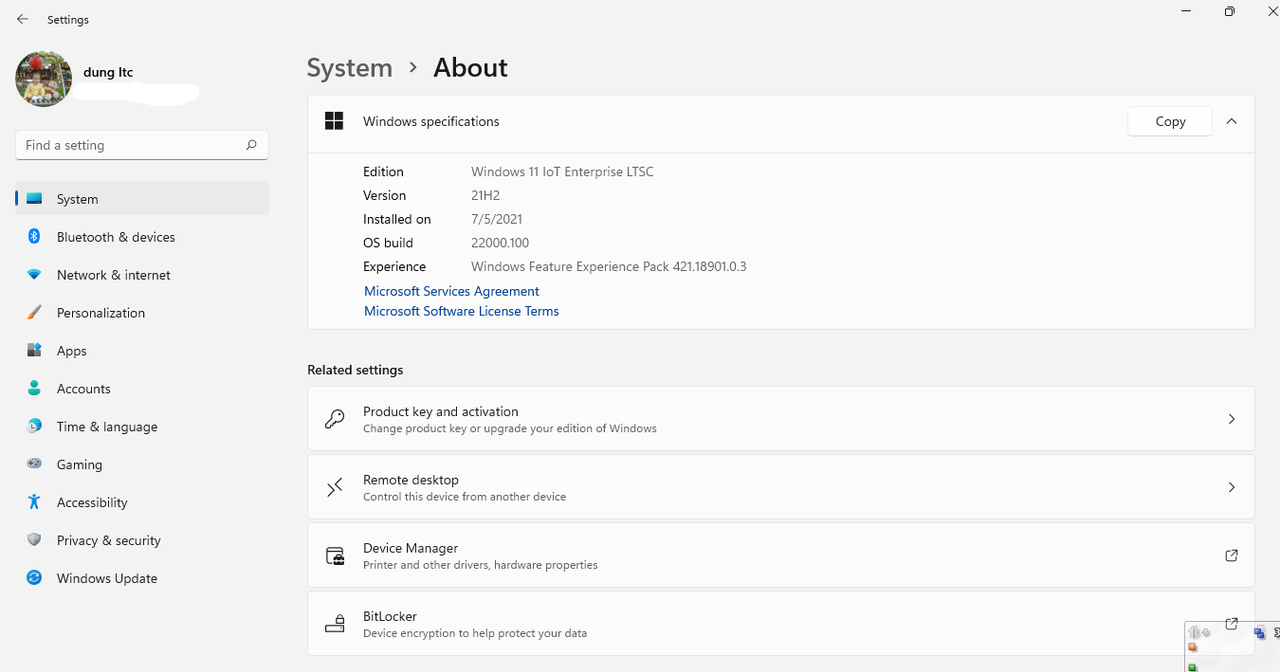Click the Bluetooth & devices icon

34,237
